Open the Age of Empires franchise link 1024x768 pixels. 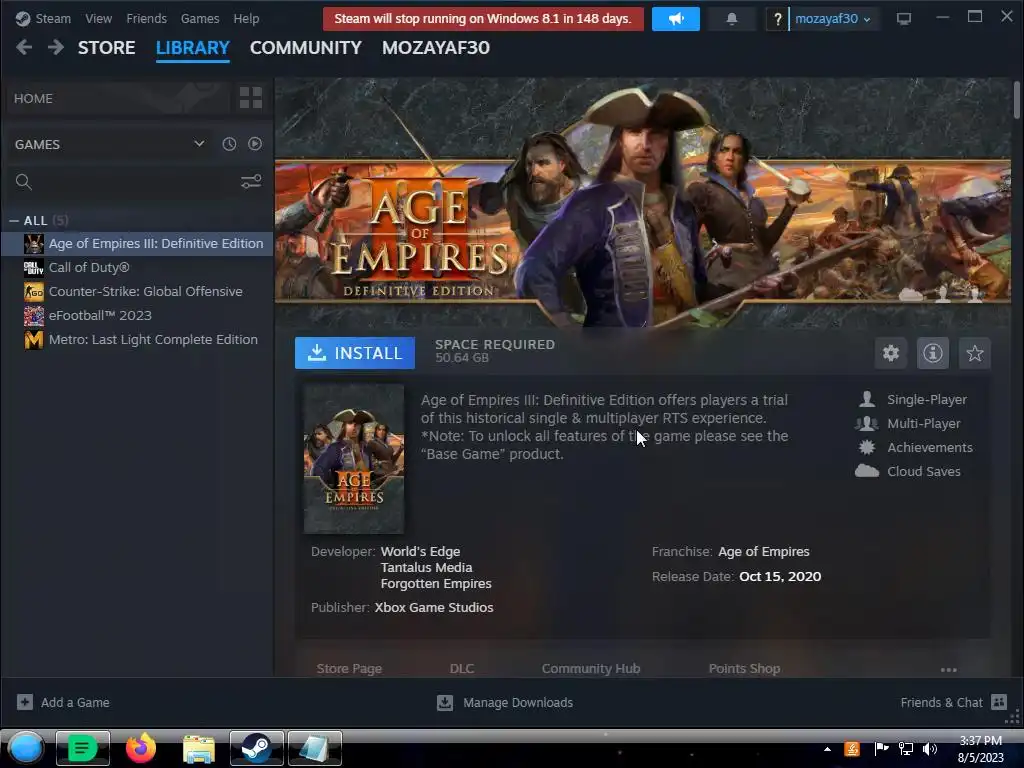coord(763,551)
